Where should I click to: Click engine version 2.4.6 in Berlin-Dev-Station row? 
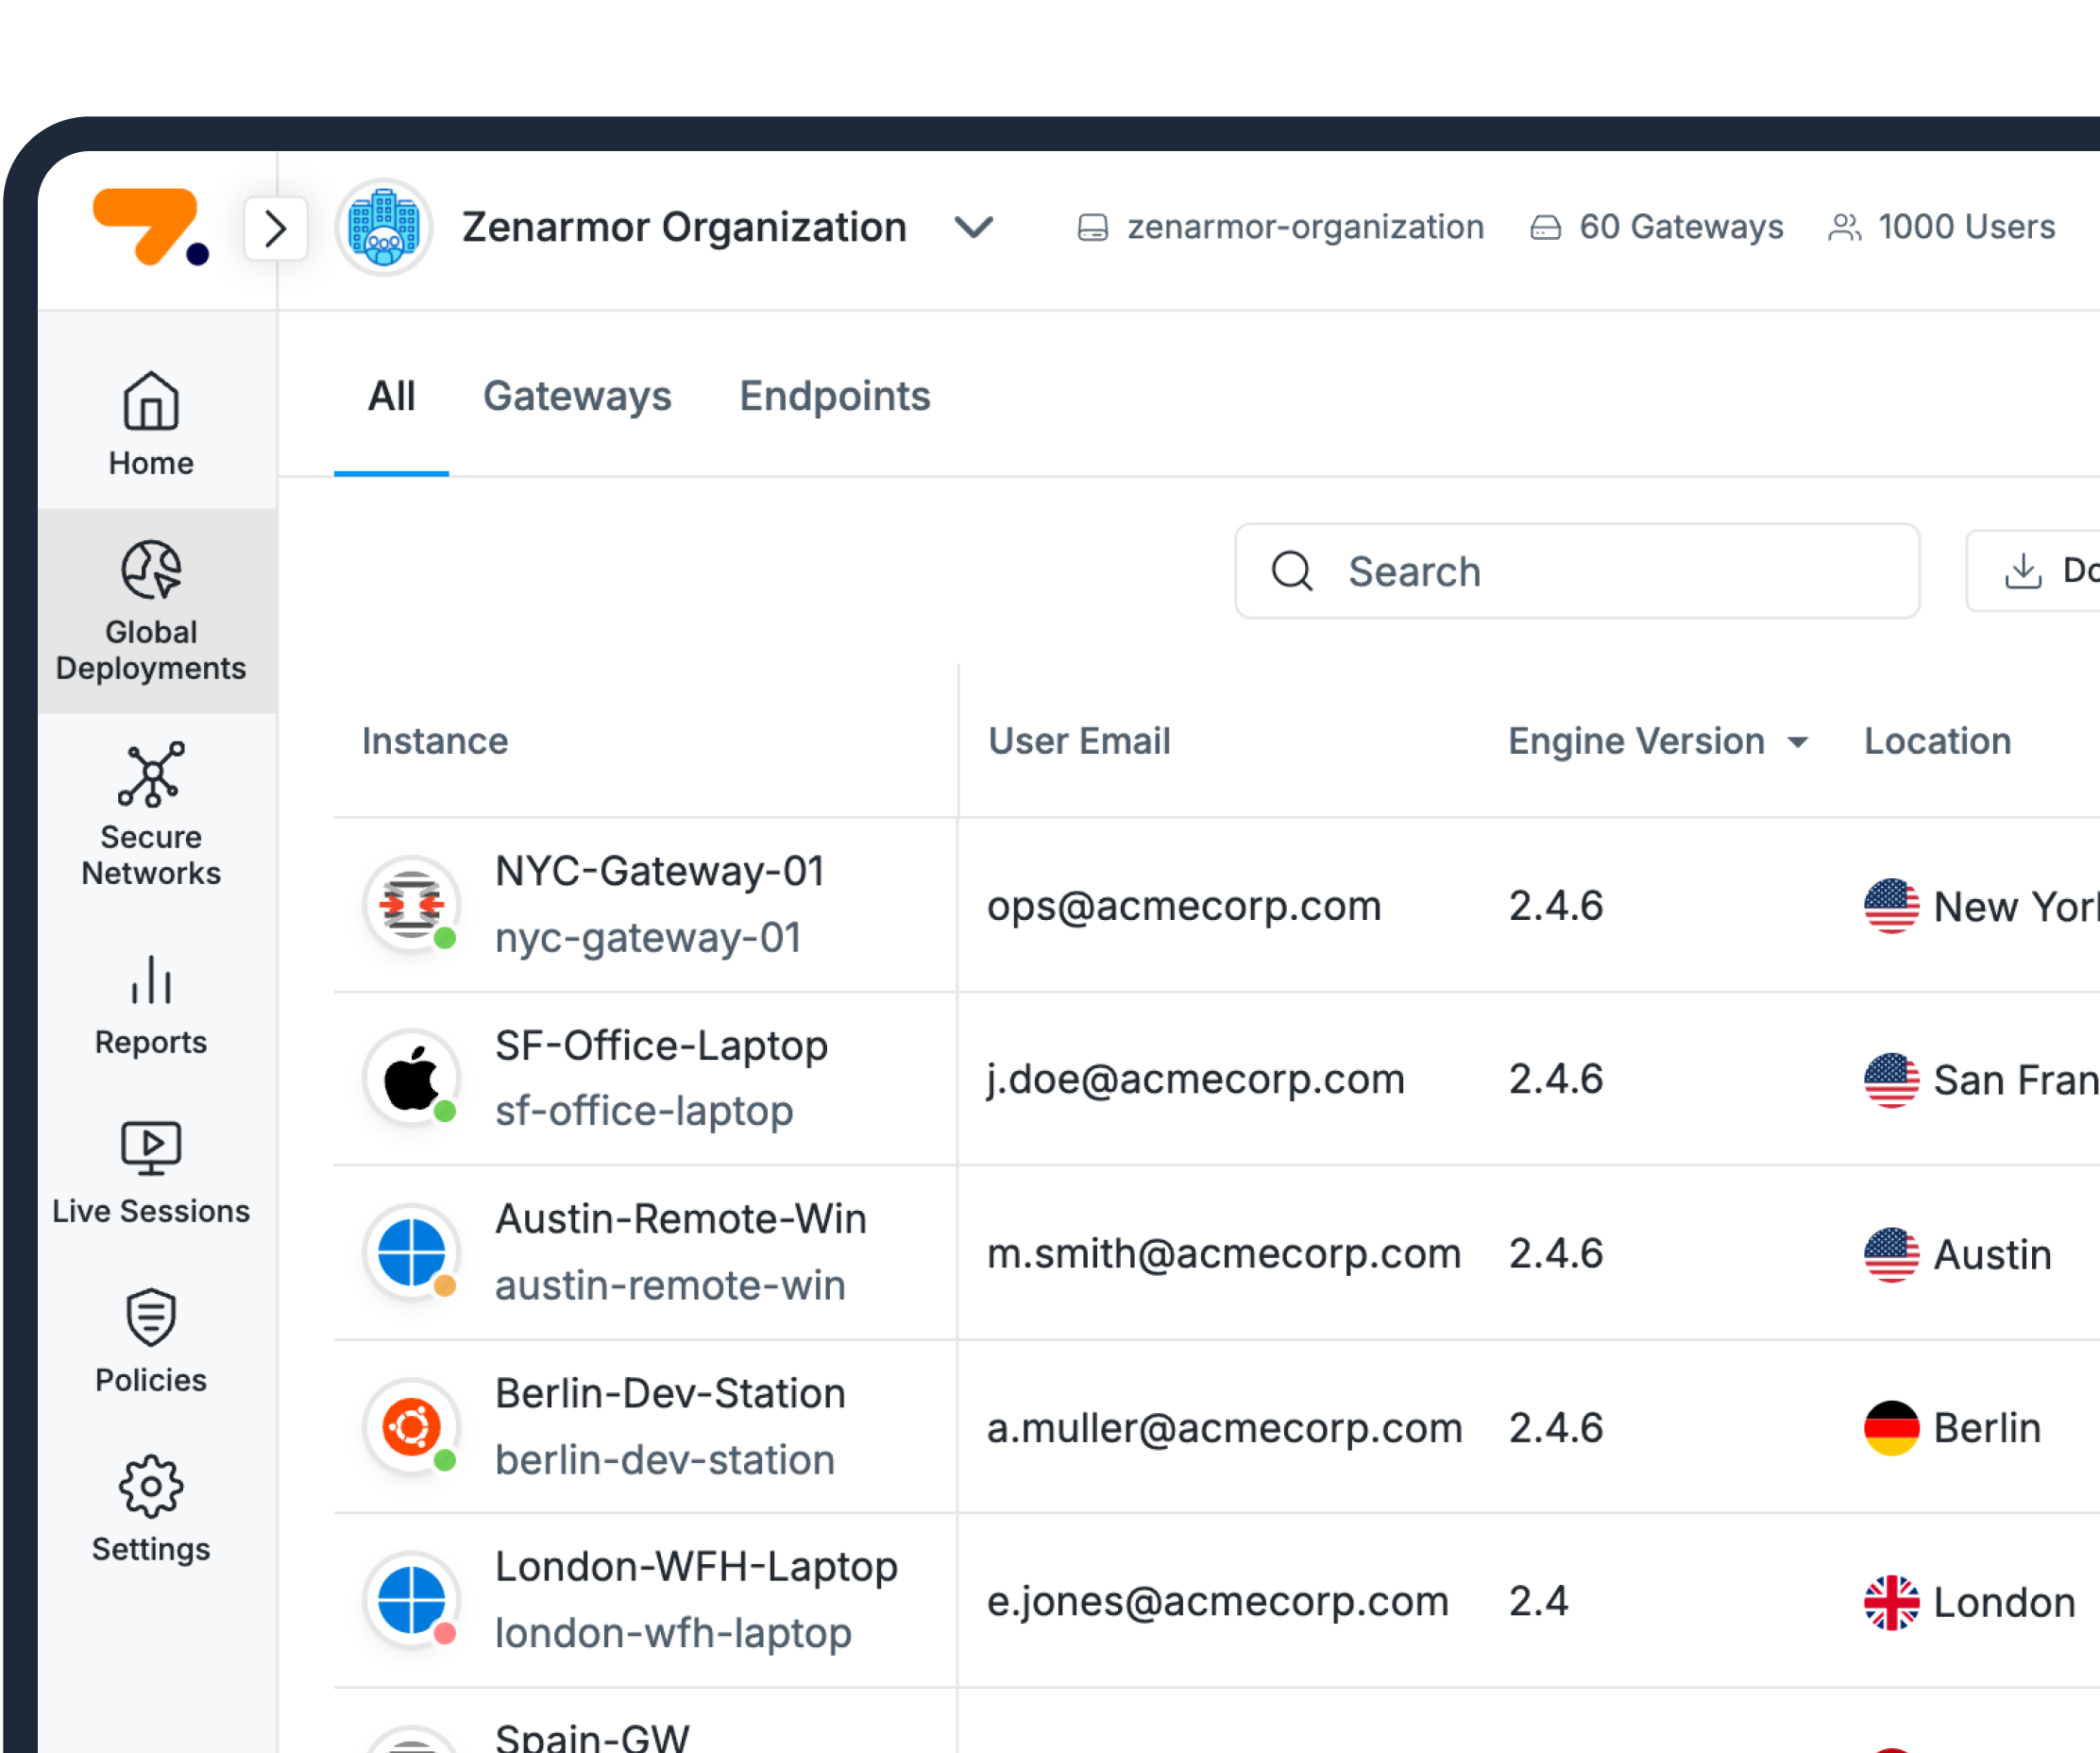tap(1556, 1428)
